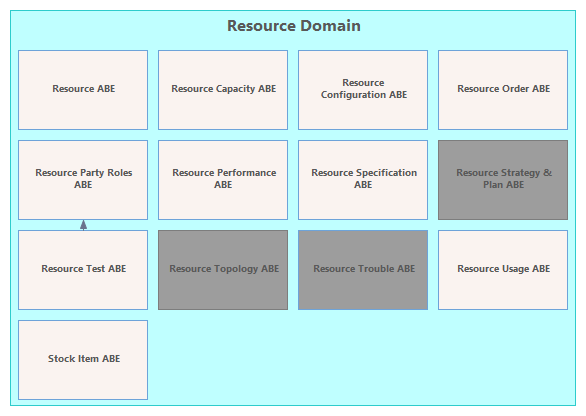Screen dimensions: 586x416
Task: Click the Resource Configuration ABE element
Action: pos(363,90)
